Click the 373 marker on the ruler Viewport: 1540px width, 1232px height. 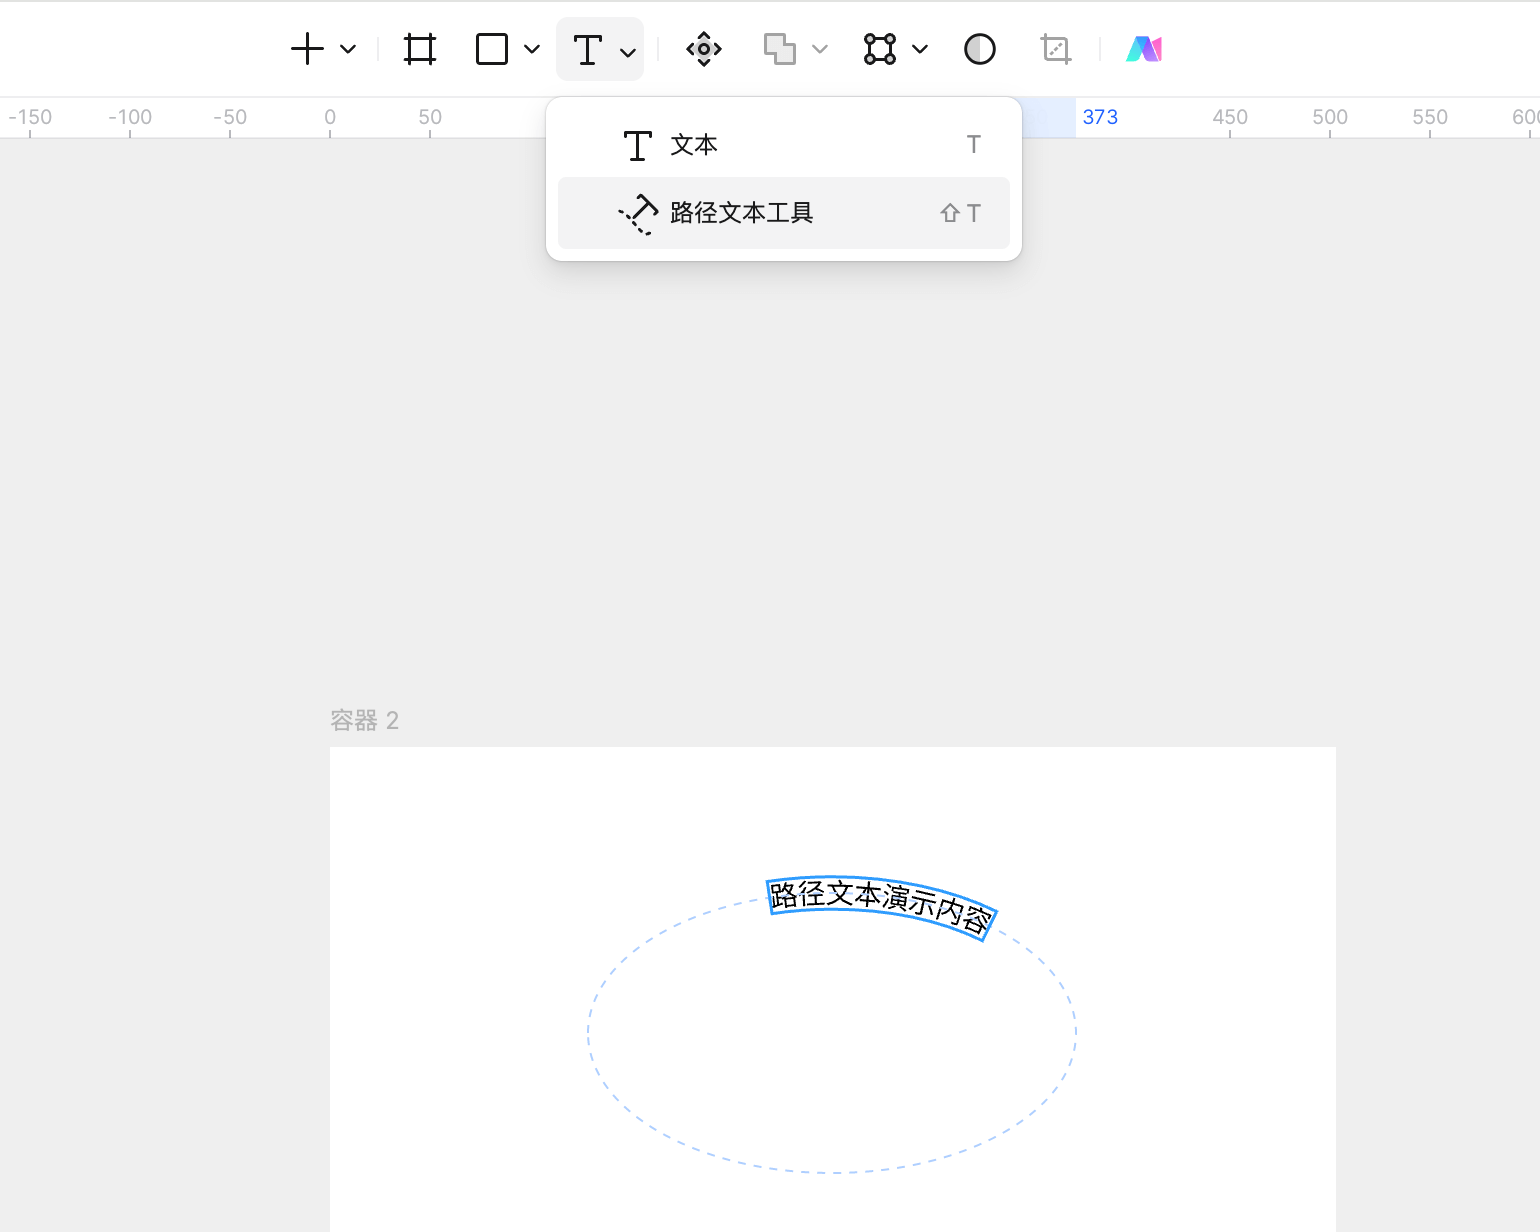pos(1100,117)
